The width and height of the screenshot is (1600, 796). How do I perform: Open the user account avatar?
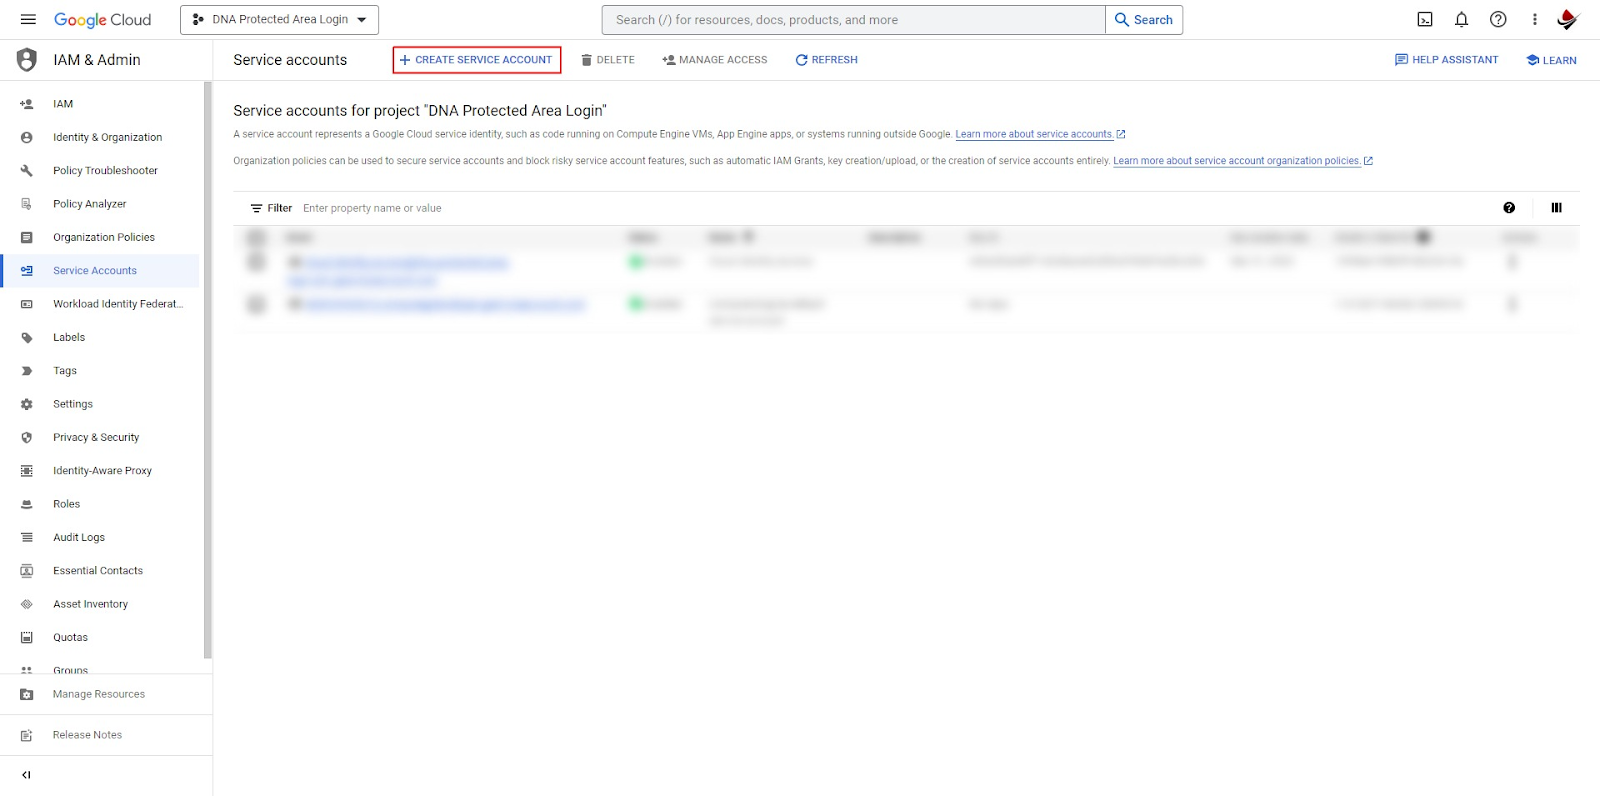[x=1567, y=19]
